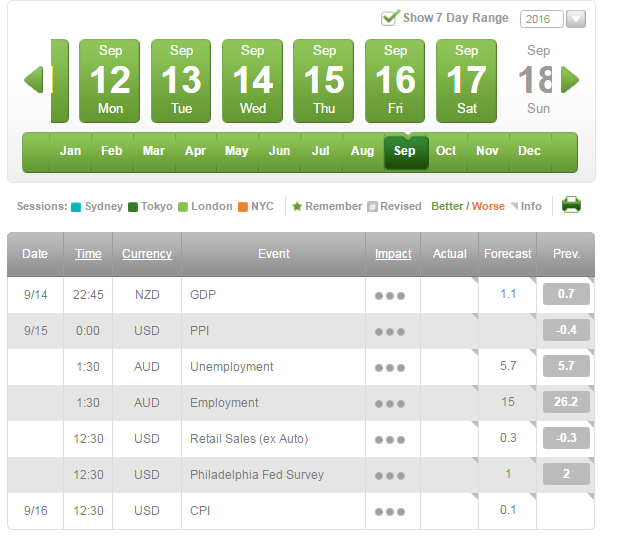
Task: Select the Sep 14 Wed date tile
Action: [x=252, y=81]
